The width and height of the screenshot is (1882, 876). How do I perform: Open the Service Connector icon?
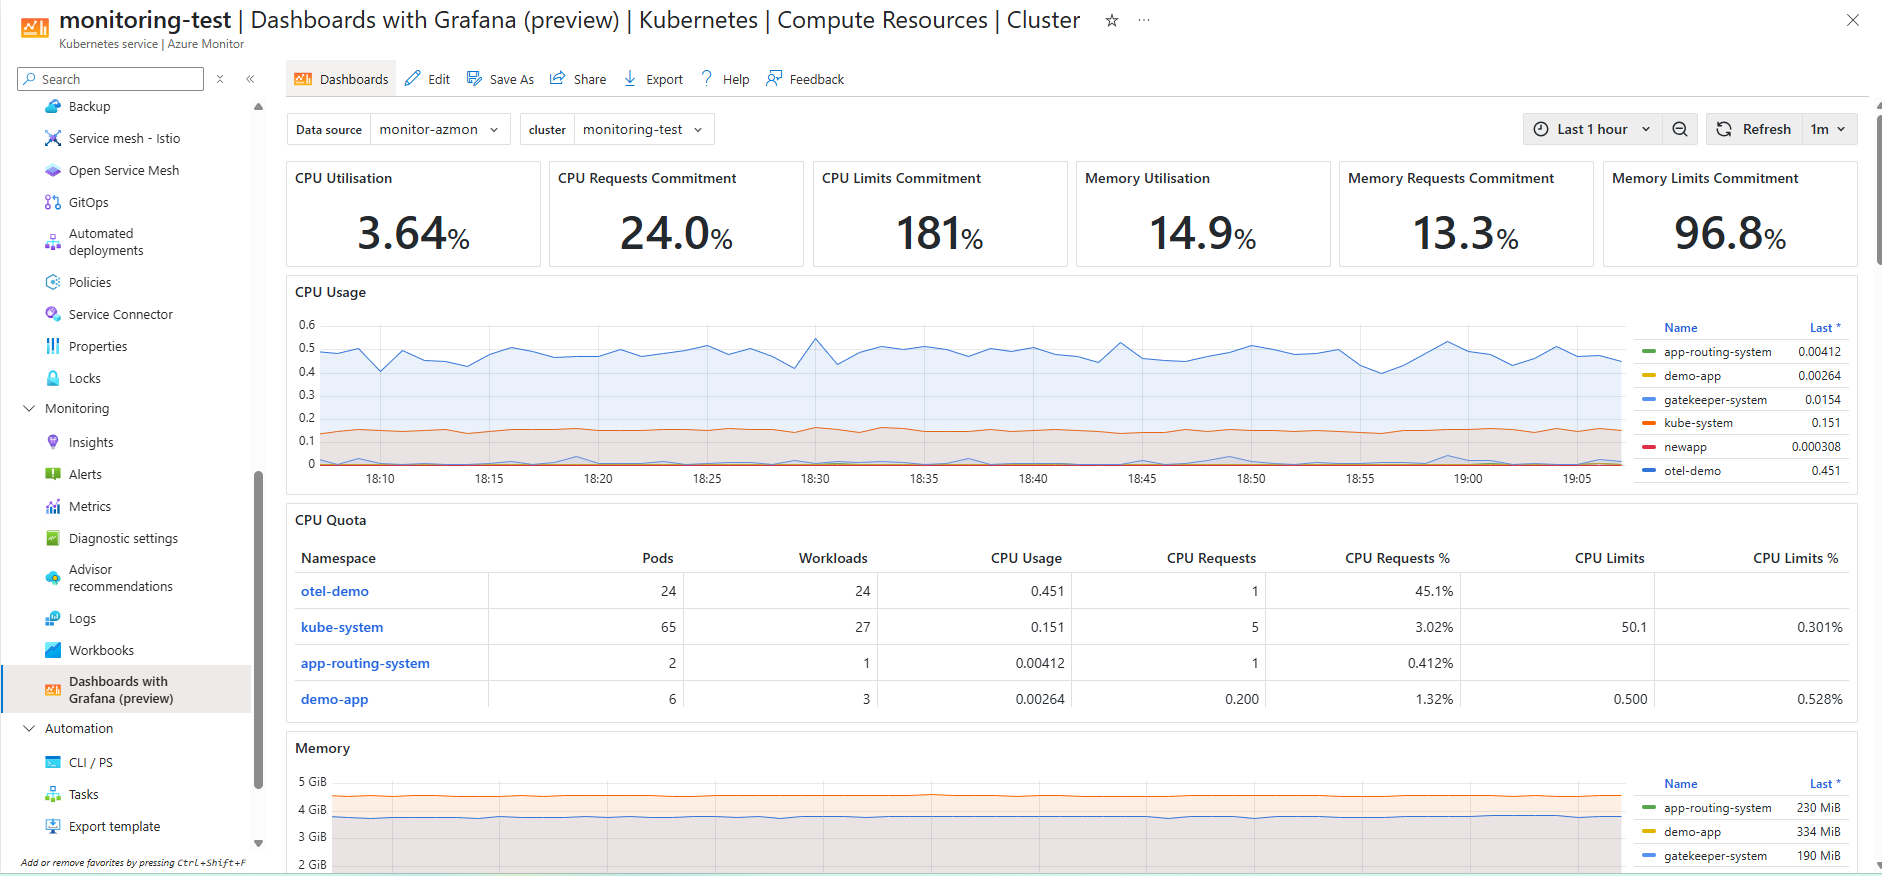coord(53,315)
